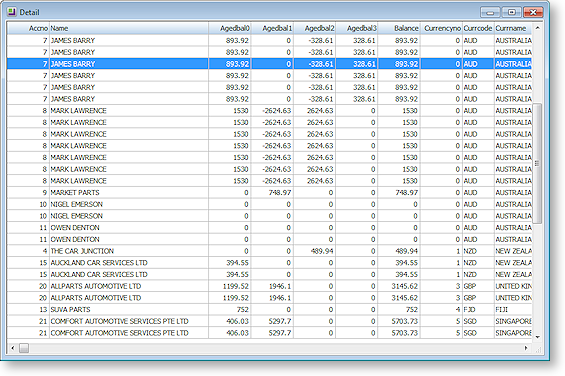Click the highlighted row's 893.92 Balance cell

(x=399, y=64)
